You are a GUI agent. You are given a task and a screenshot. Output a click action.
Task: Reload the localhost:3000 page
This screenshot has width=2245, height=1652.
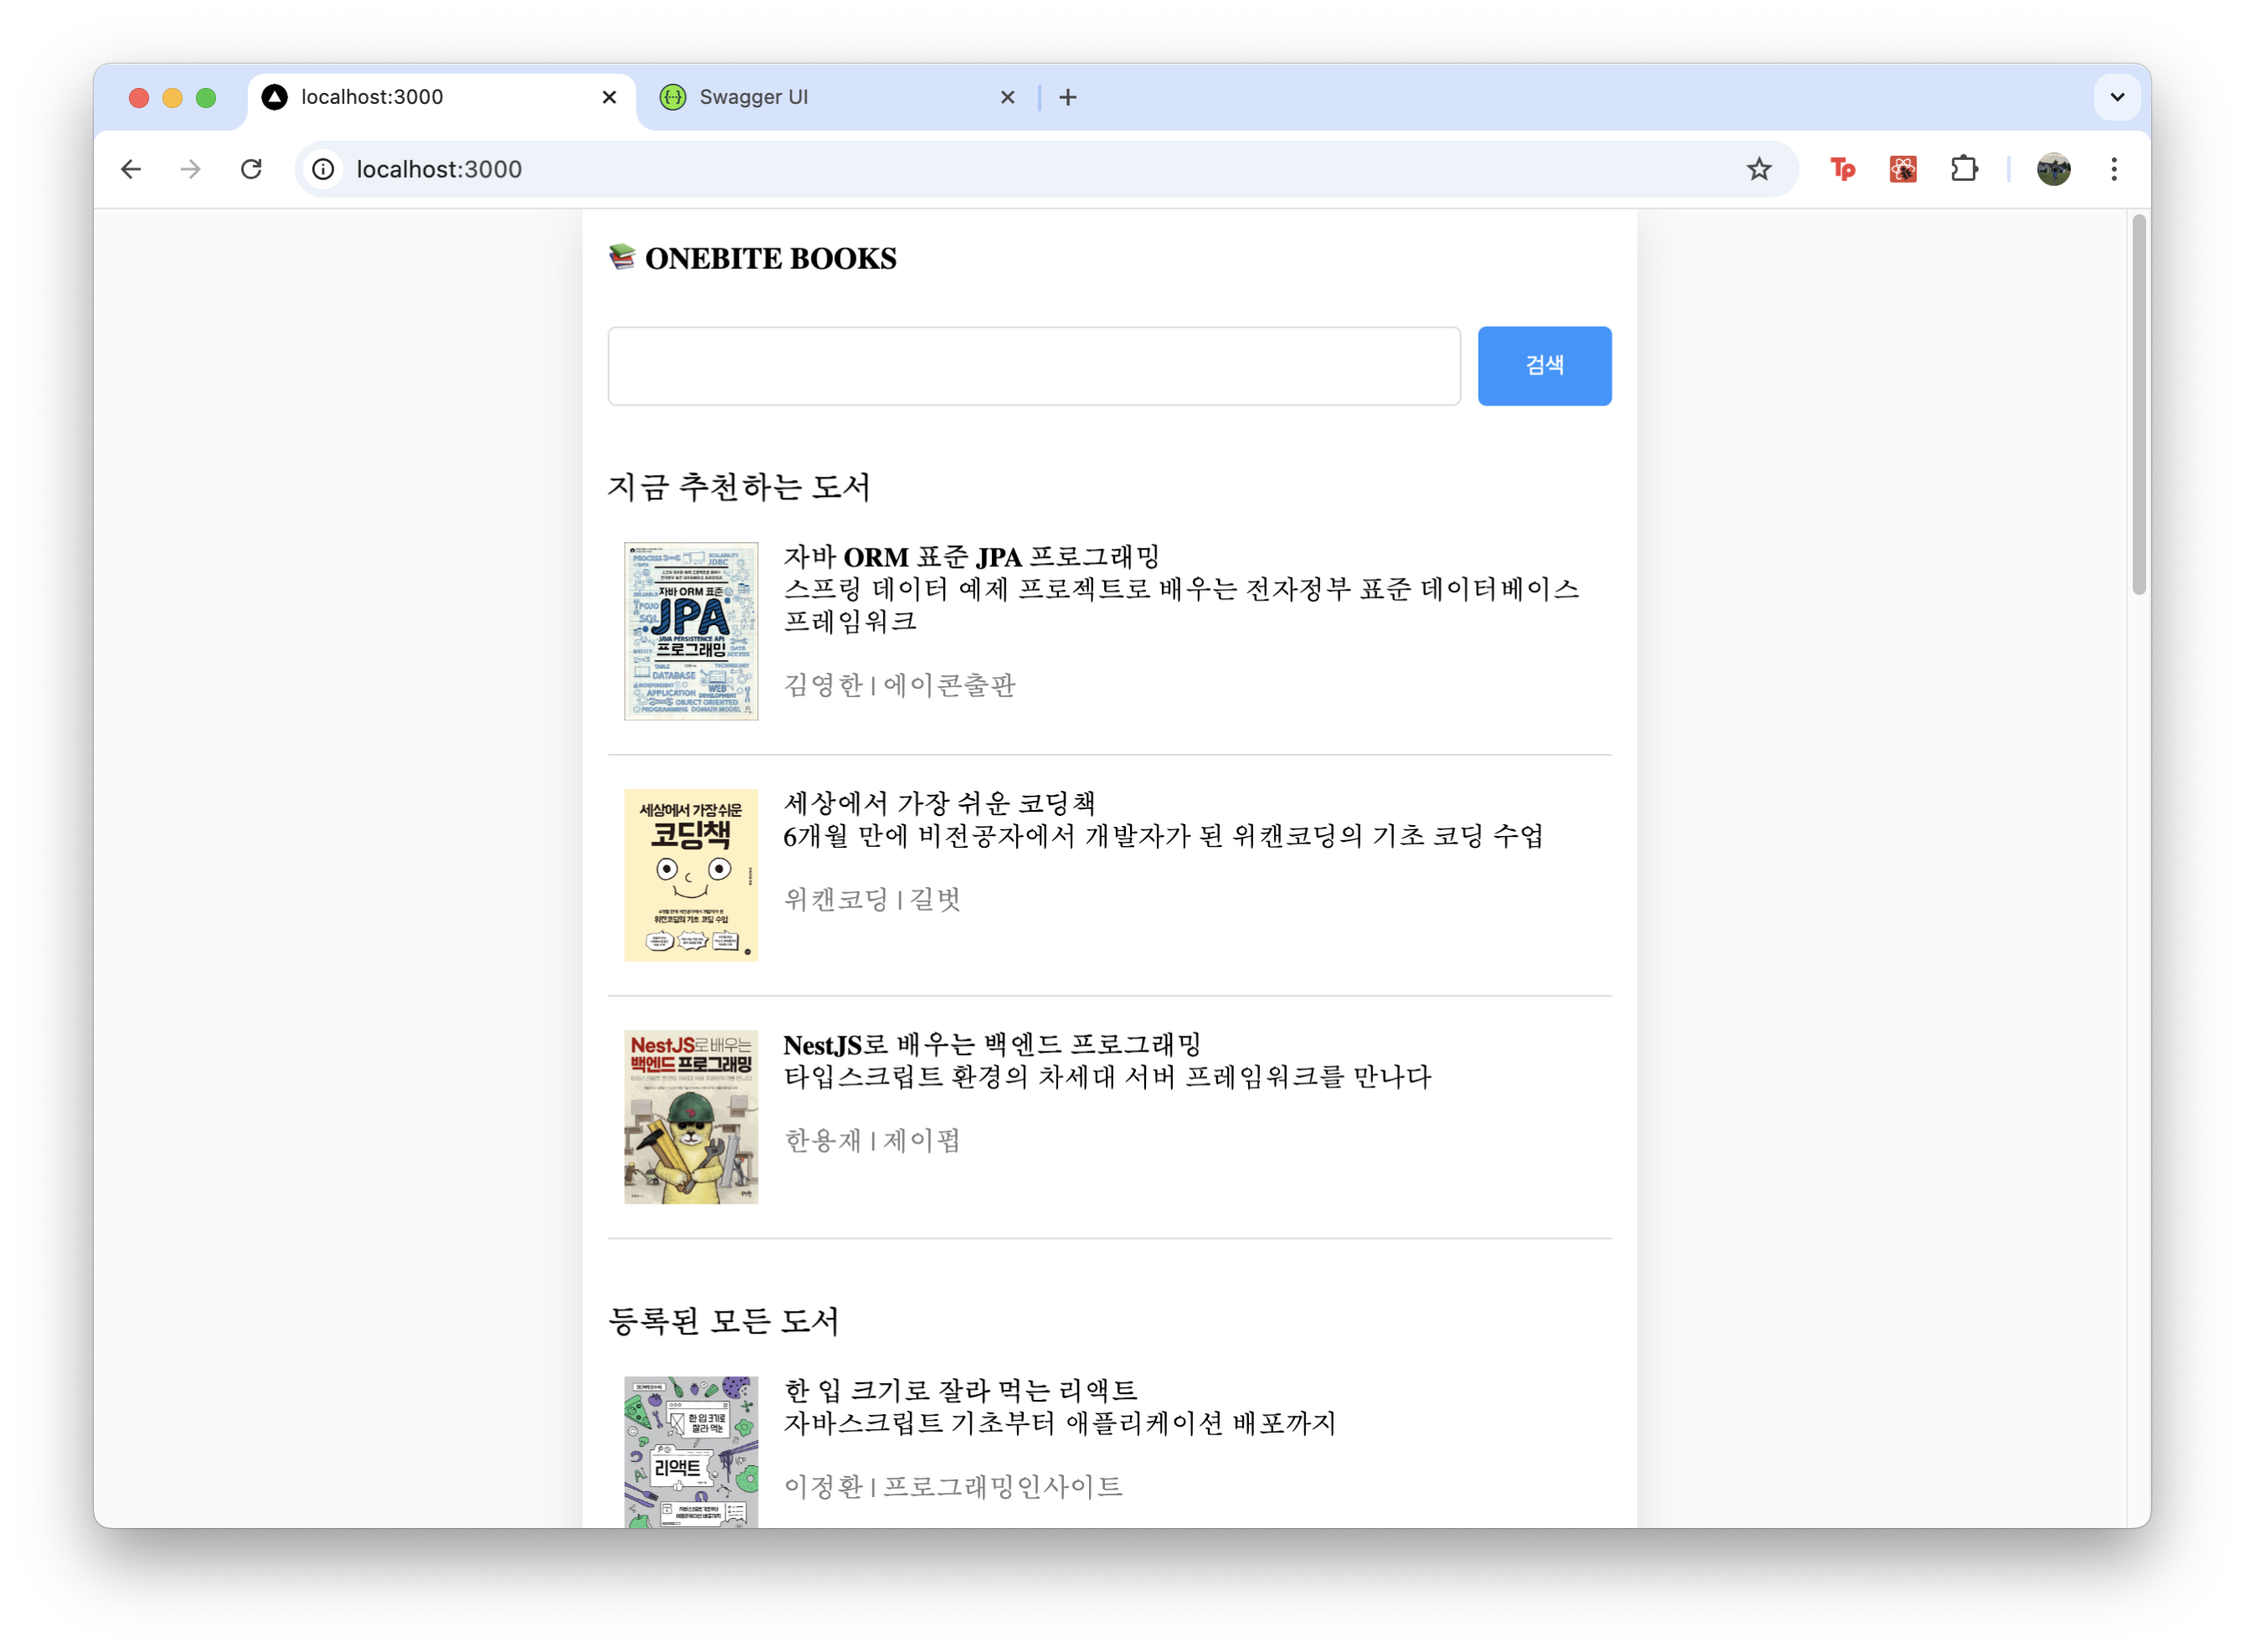pyautogui.click(x=251, y=169)
